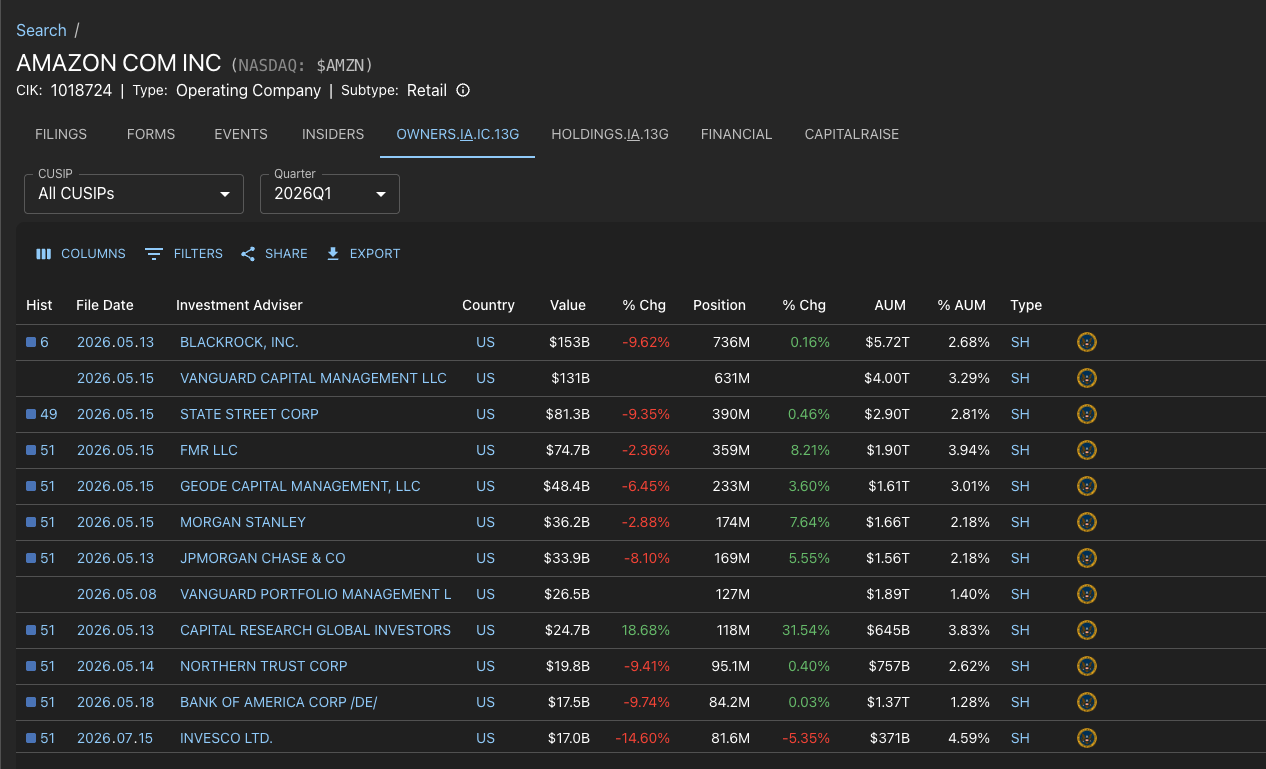Open SEC seal icon in Bank of America row
1266x769 pixels.
(x=1087, y=702)
